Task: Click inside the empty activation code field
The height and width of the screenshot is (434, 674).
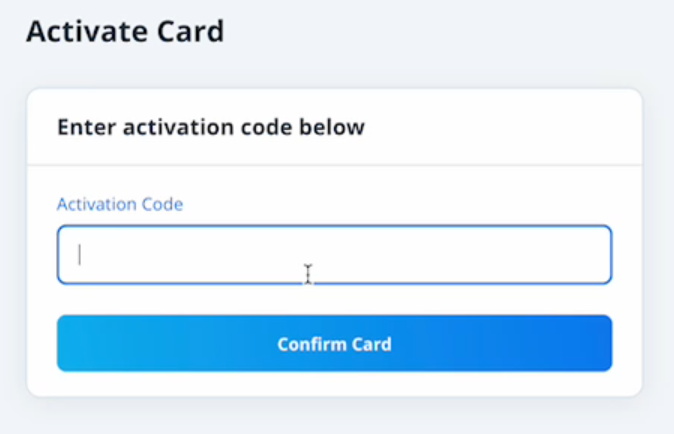Action: (x=334, y=255)
